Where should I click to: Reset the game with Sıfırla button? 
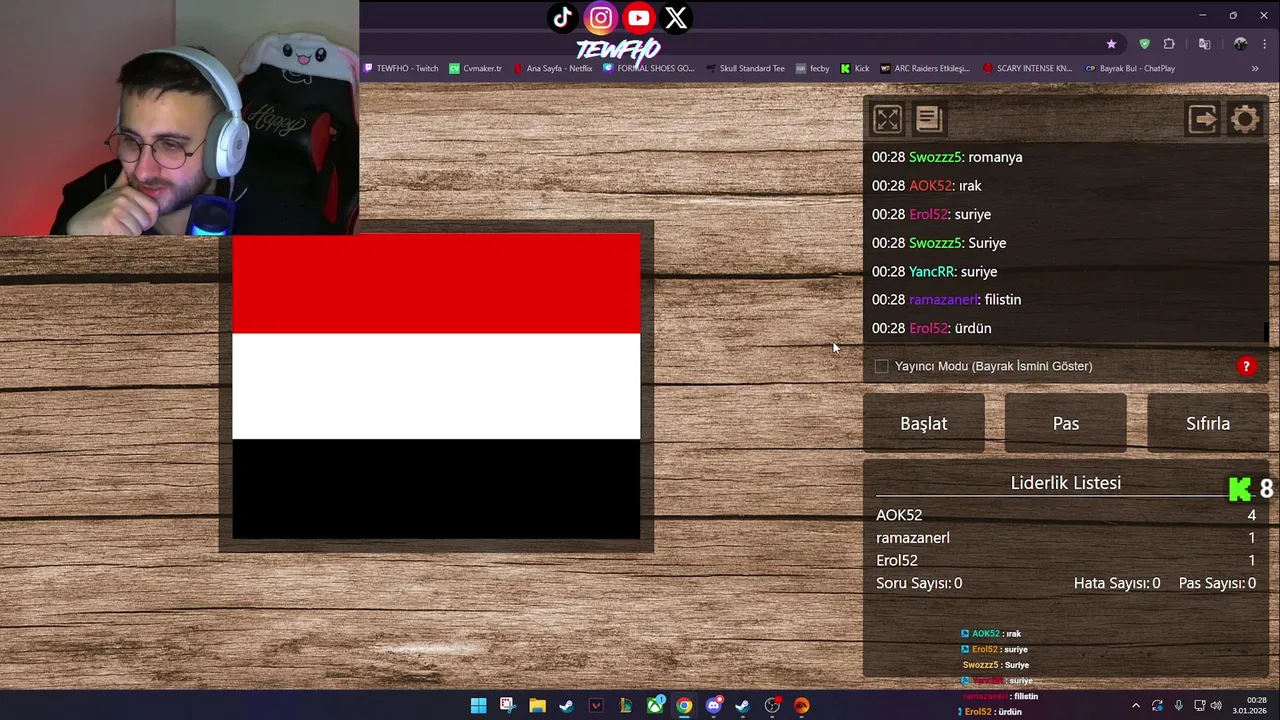click(1208, 423)
